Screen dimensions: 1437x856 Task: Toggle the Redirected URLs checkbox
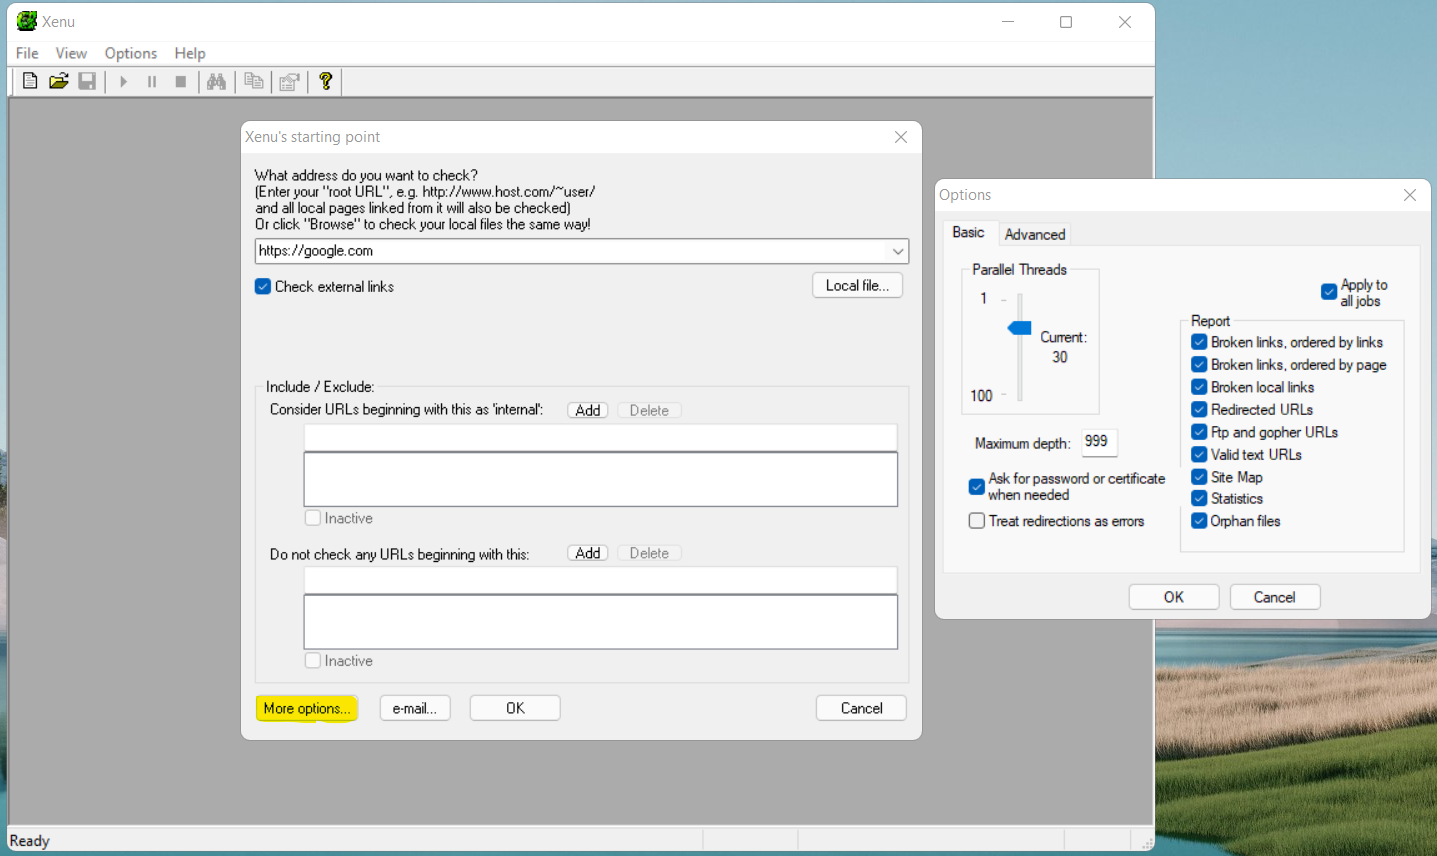pos(1199,409)
